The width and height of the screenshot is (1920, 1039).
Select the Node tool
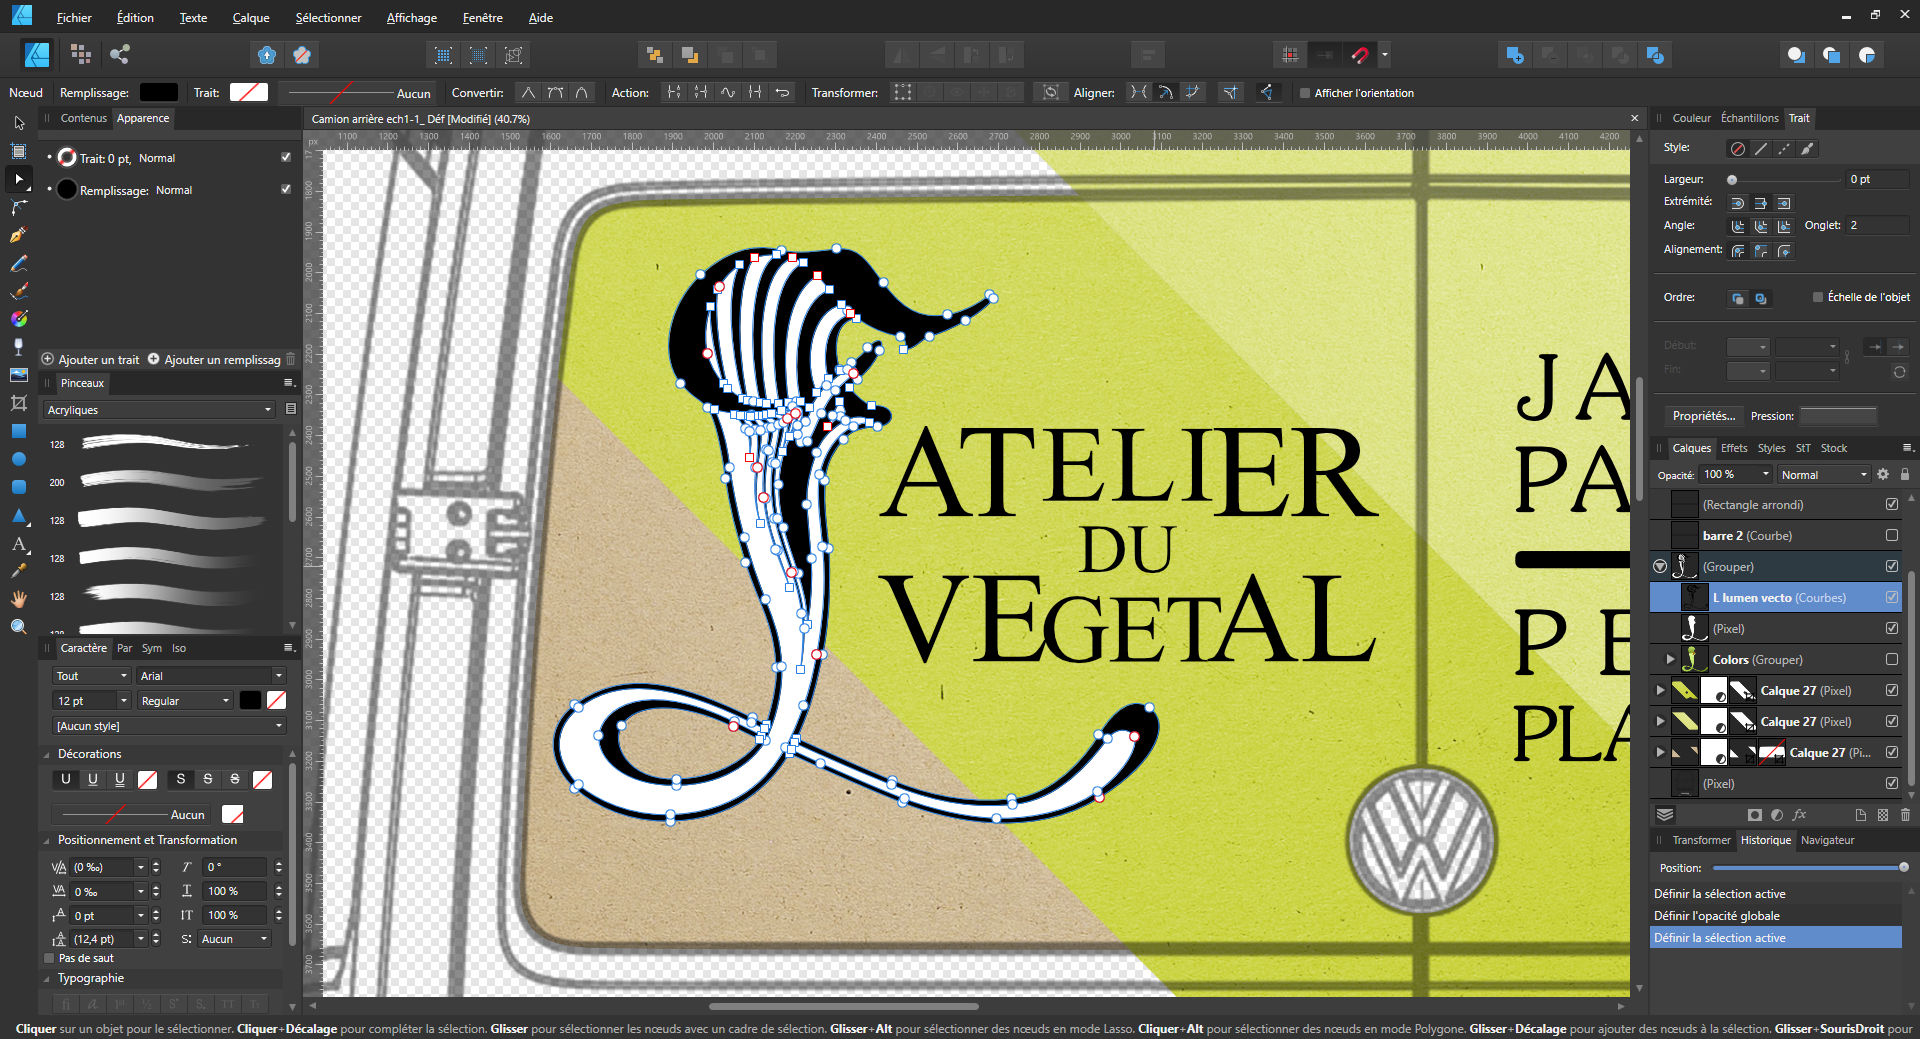point(19,179)
